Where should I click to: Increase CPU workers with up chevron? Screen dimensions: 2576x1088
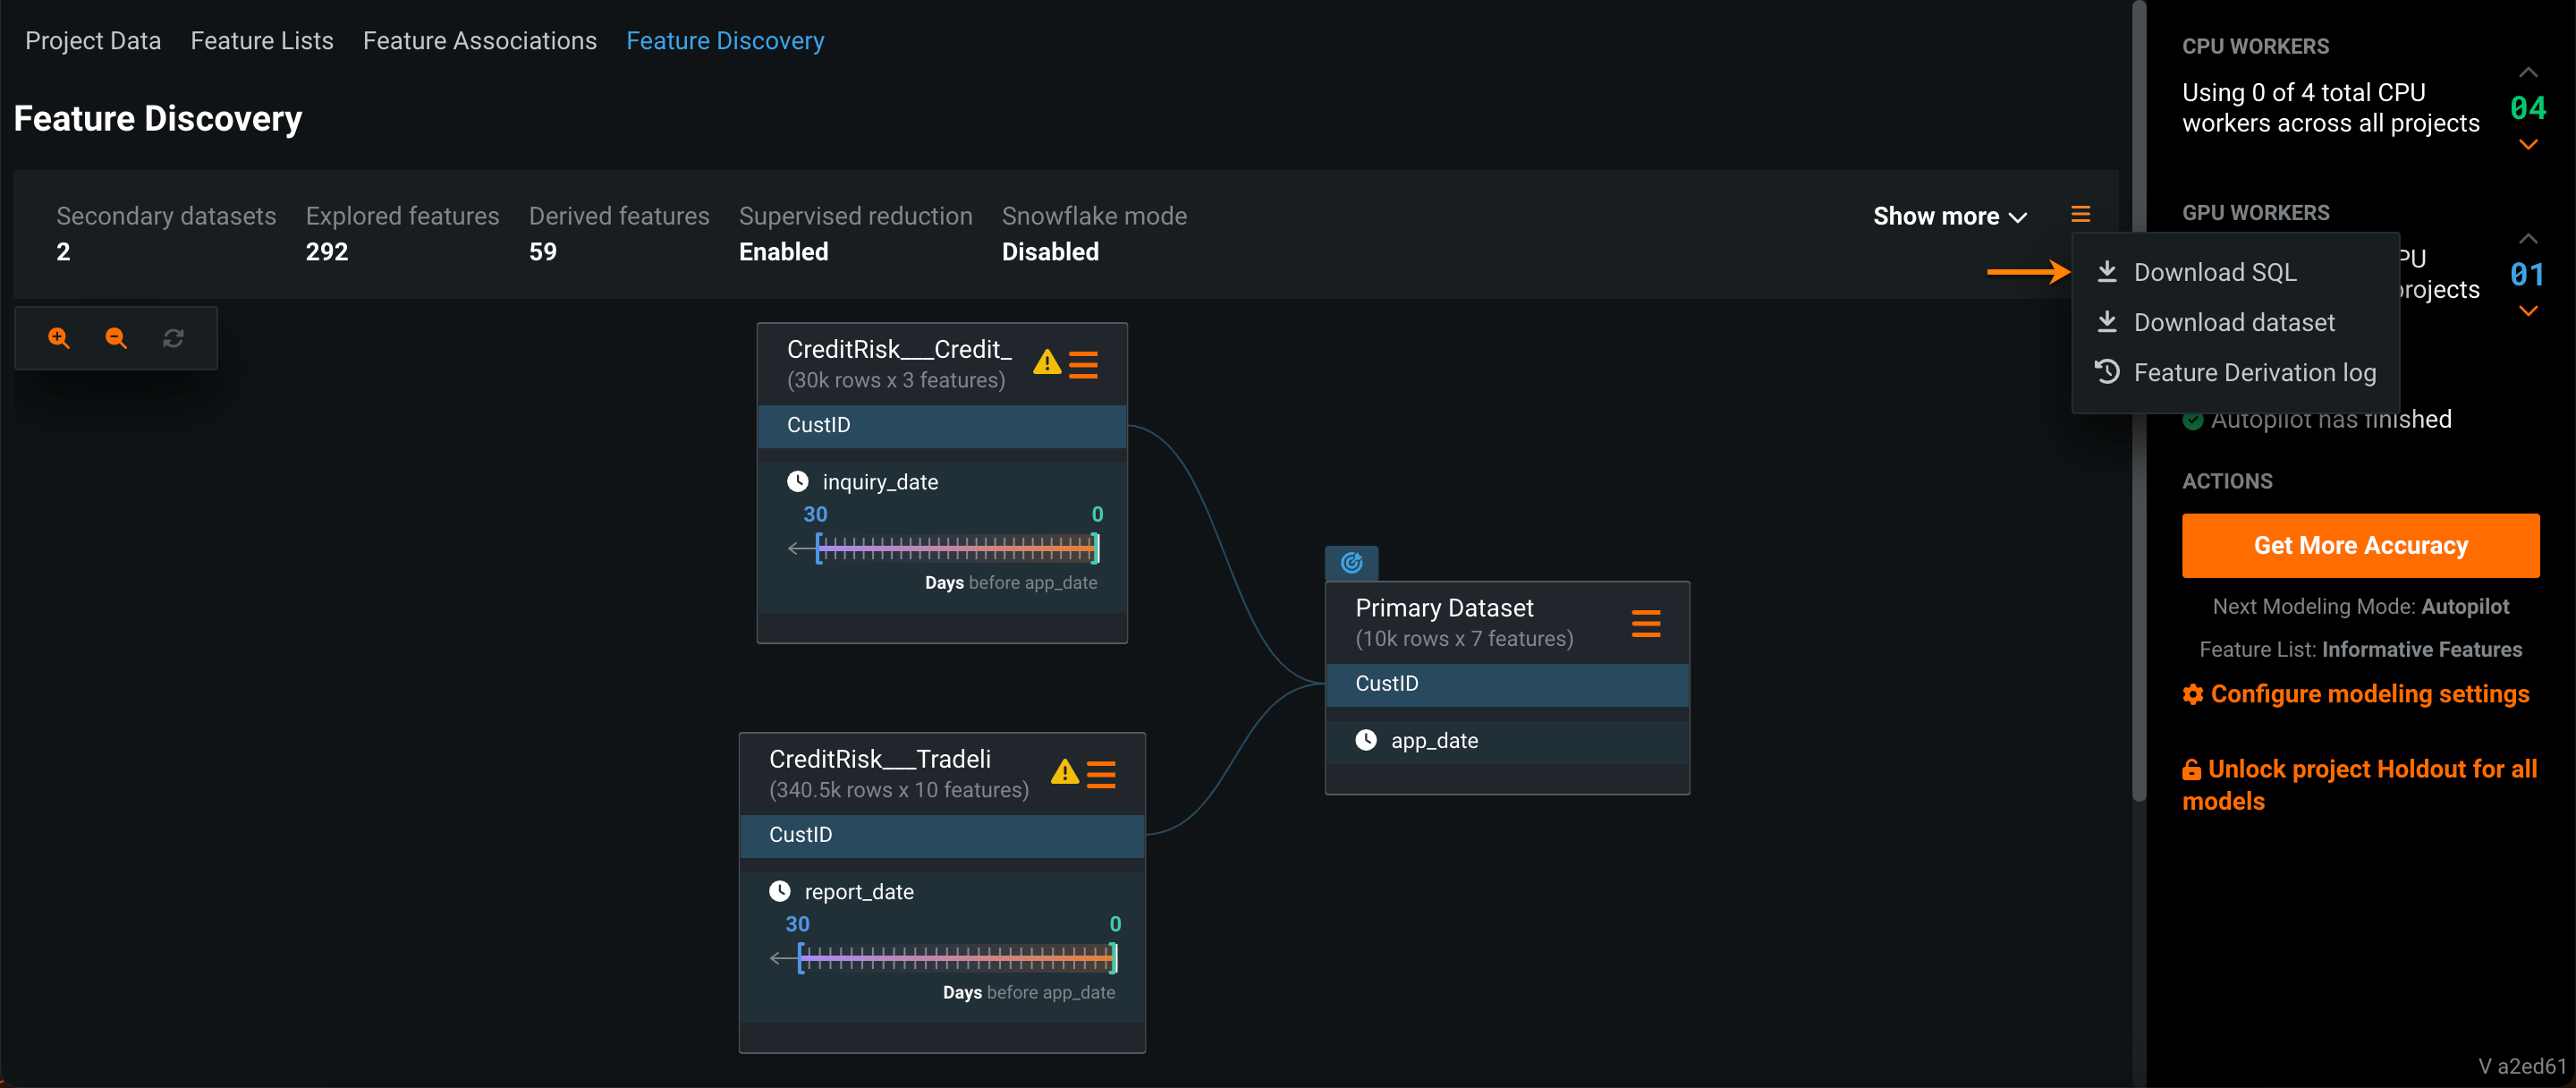point(2527,72)
